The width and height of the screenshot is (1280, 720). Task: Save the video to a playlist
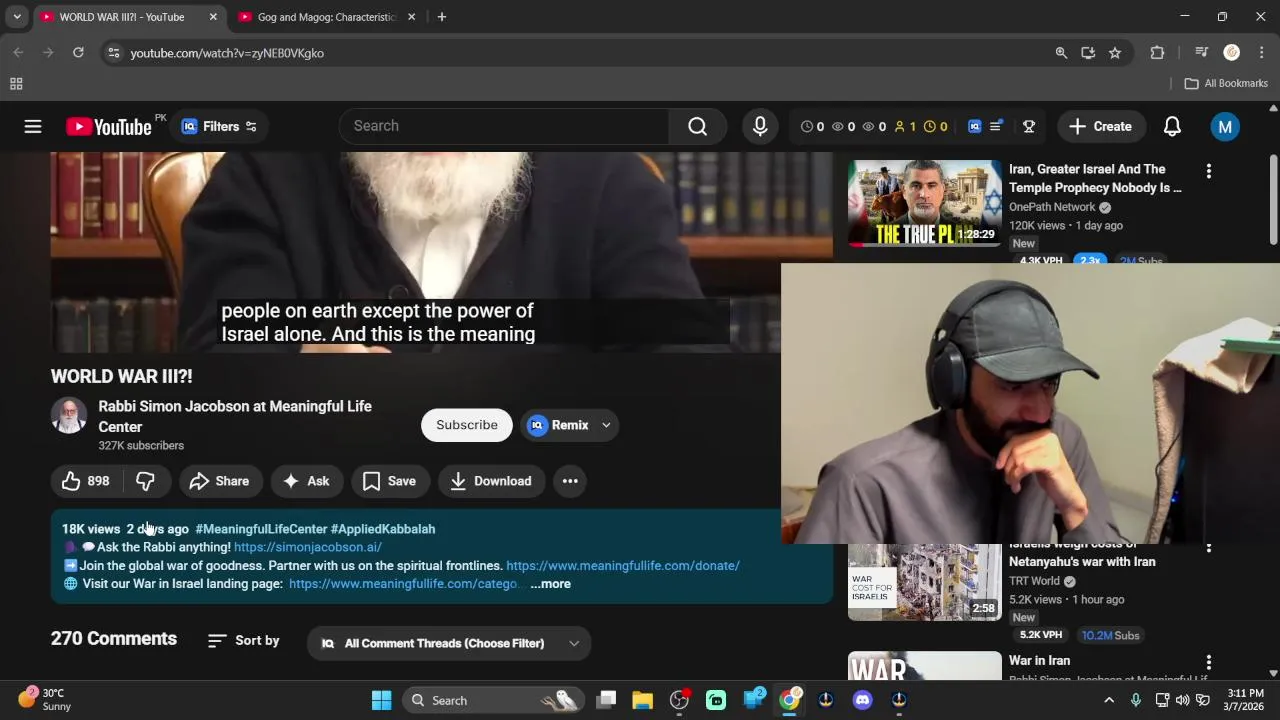tap(390, 481)
